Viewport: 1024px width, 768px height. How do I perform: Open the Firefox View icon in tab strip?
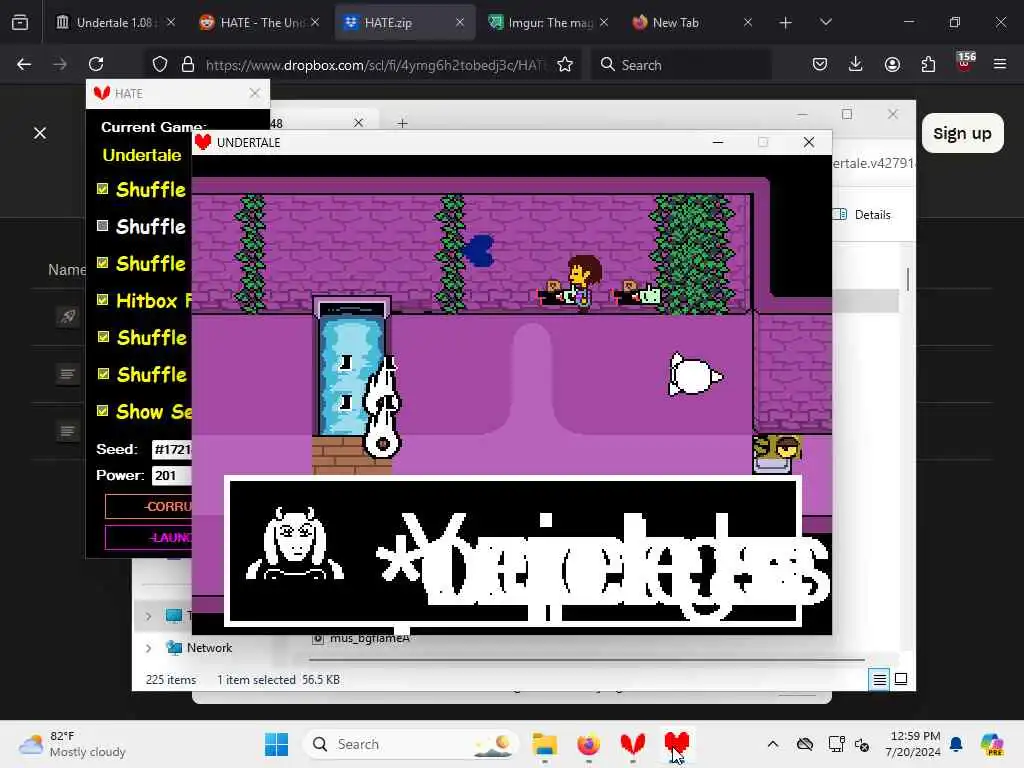(20, 23)
